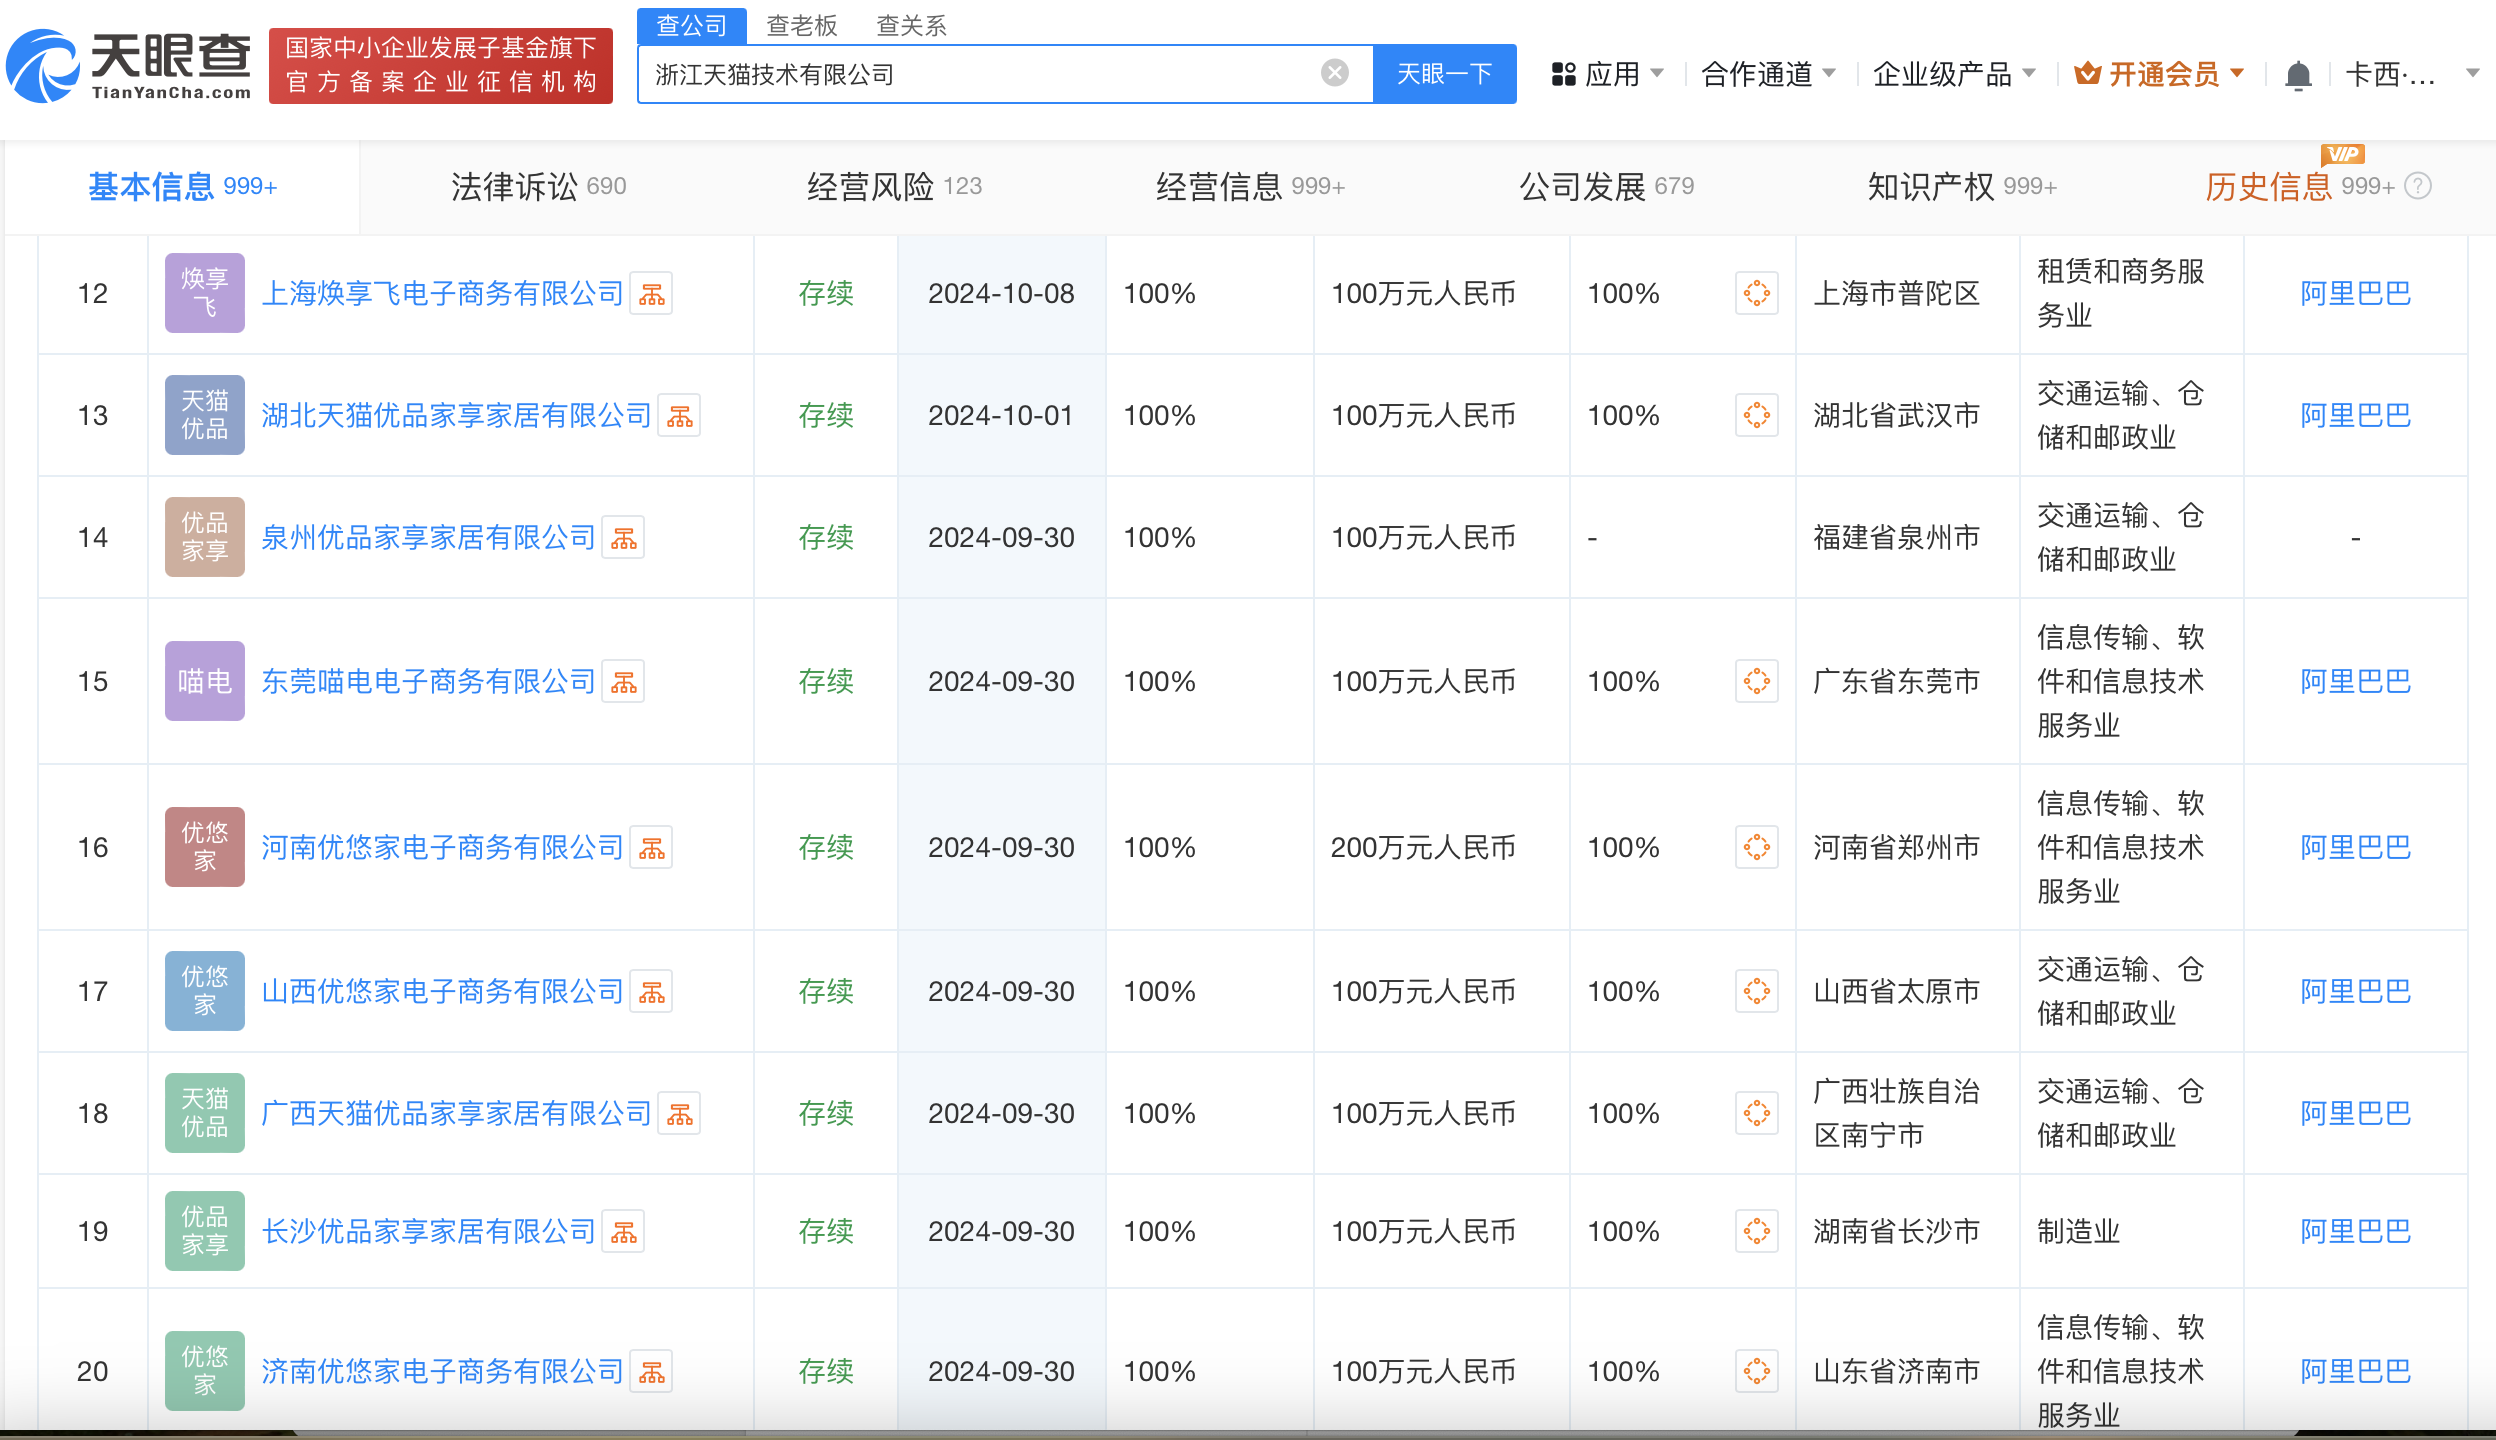
Task: Open the 经营信息 tab
Action: (1250, 187)
